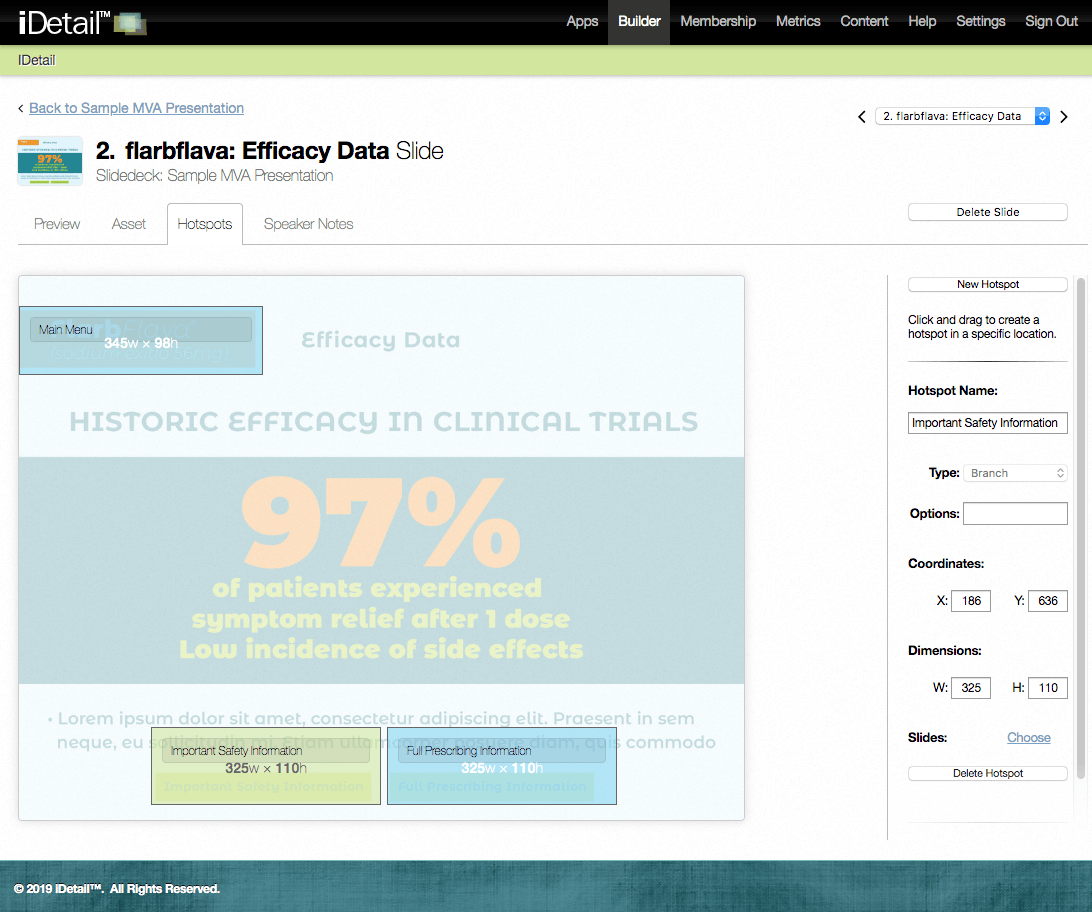Click the Delete Hotspot button
This screenshot has width=1092, height=912.
pyautogui.click(x=988, y=773)
